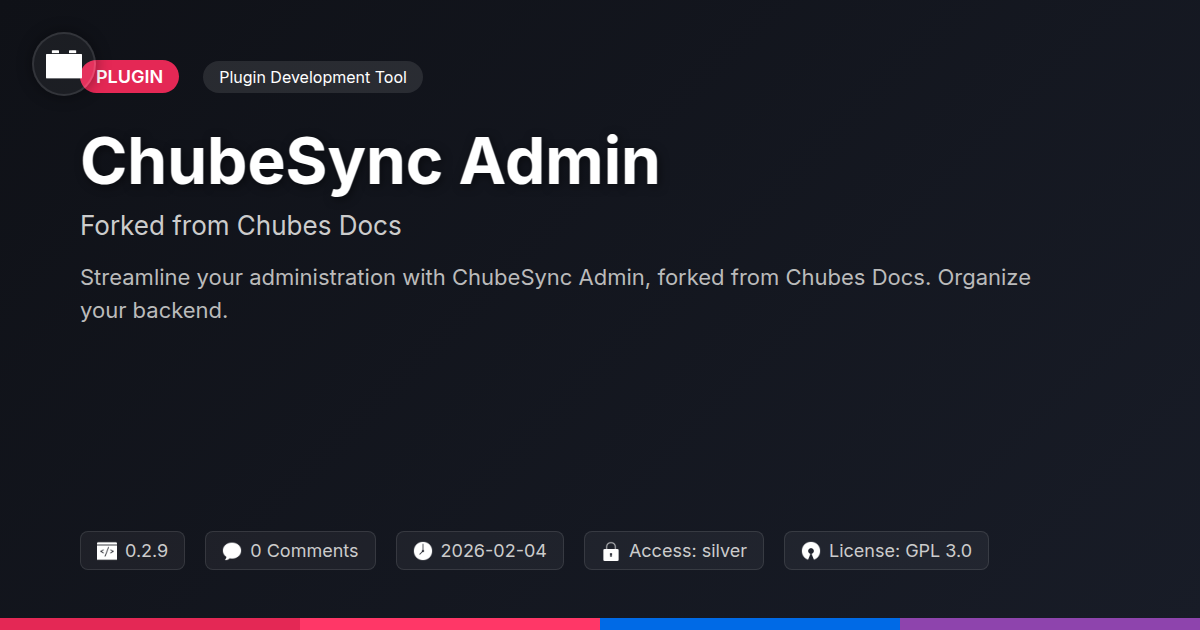Click the Access: silver label
This screenshot has height=630, width=1200.
[688, 551]
